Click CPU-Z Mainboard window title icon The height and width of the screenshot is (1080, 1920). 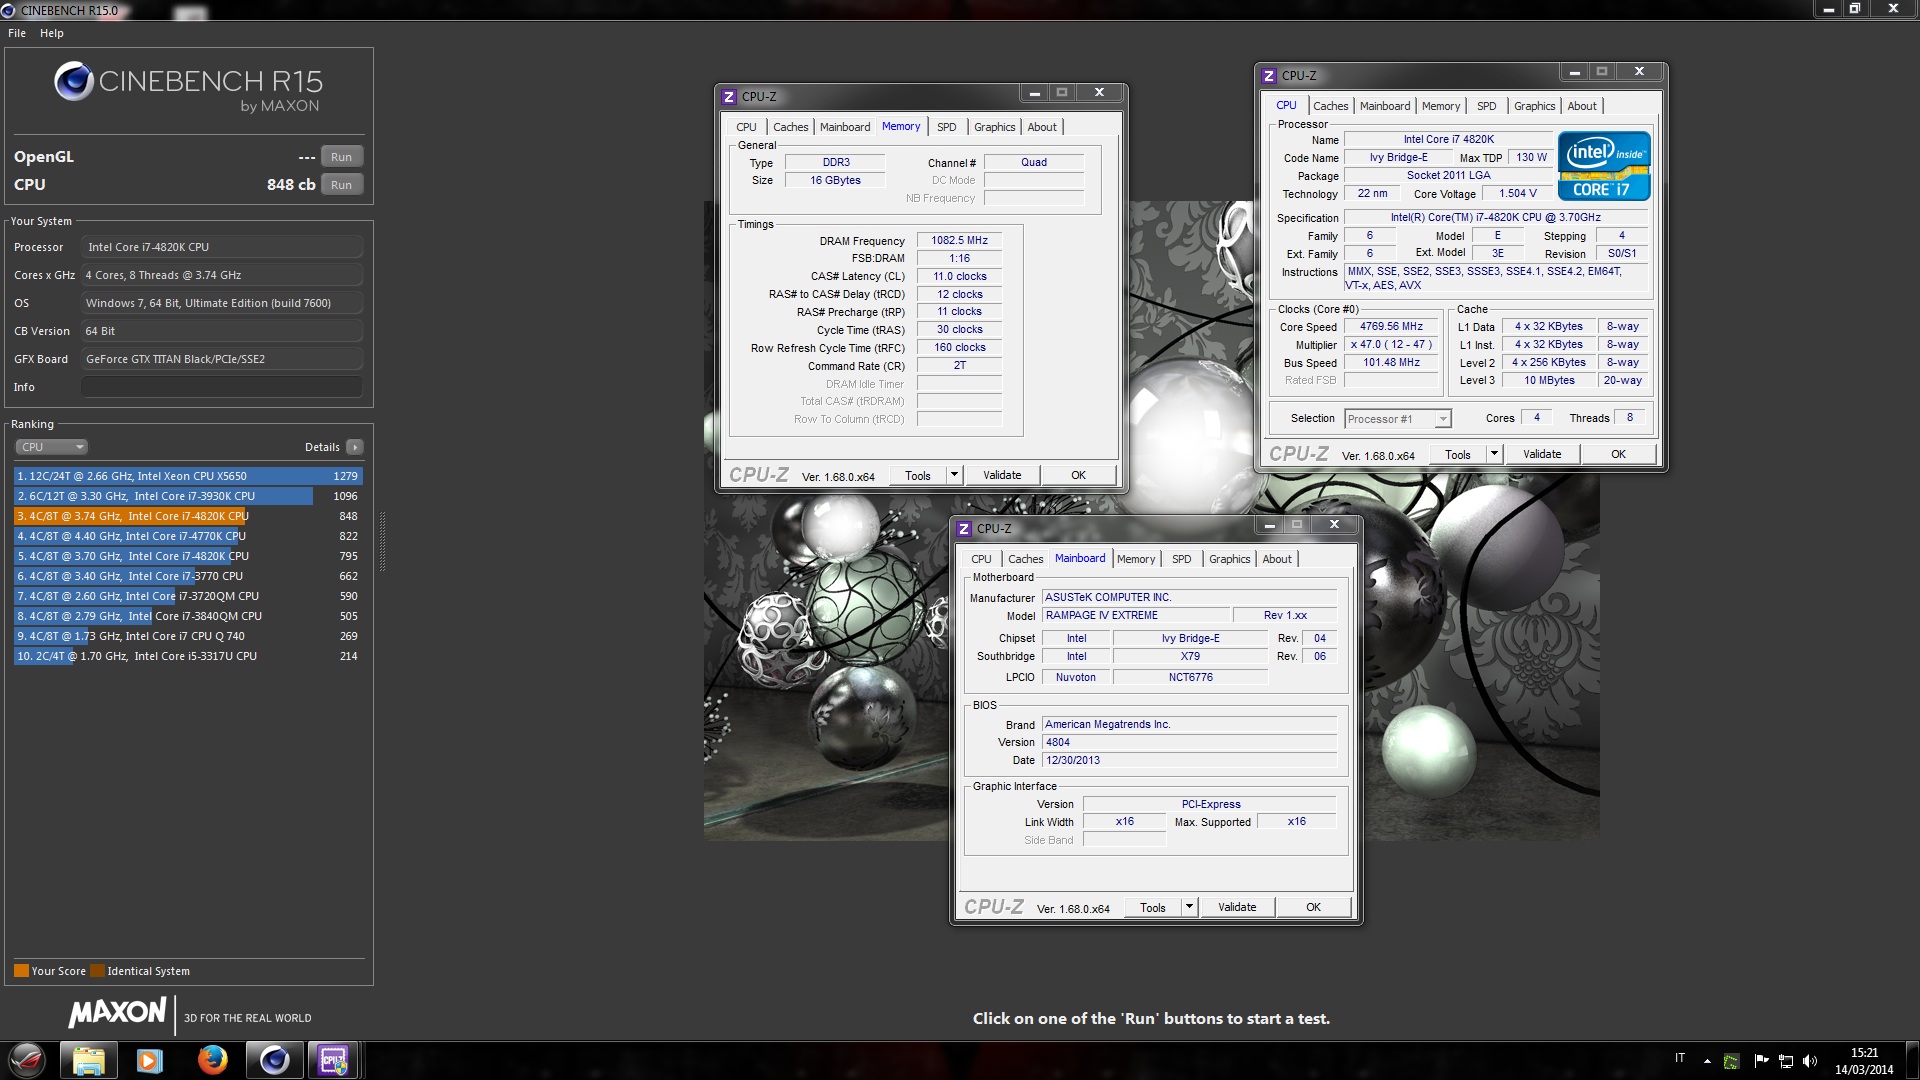[x=964, y=529]
